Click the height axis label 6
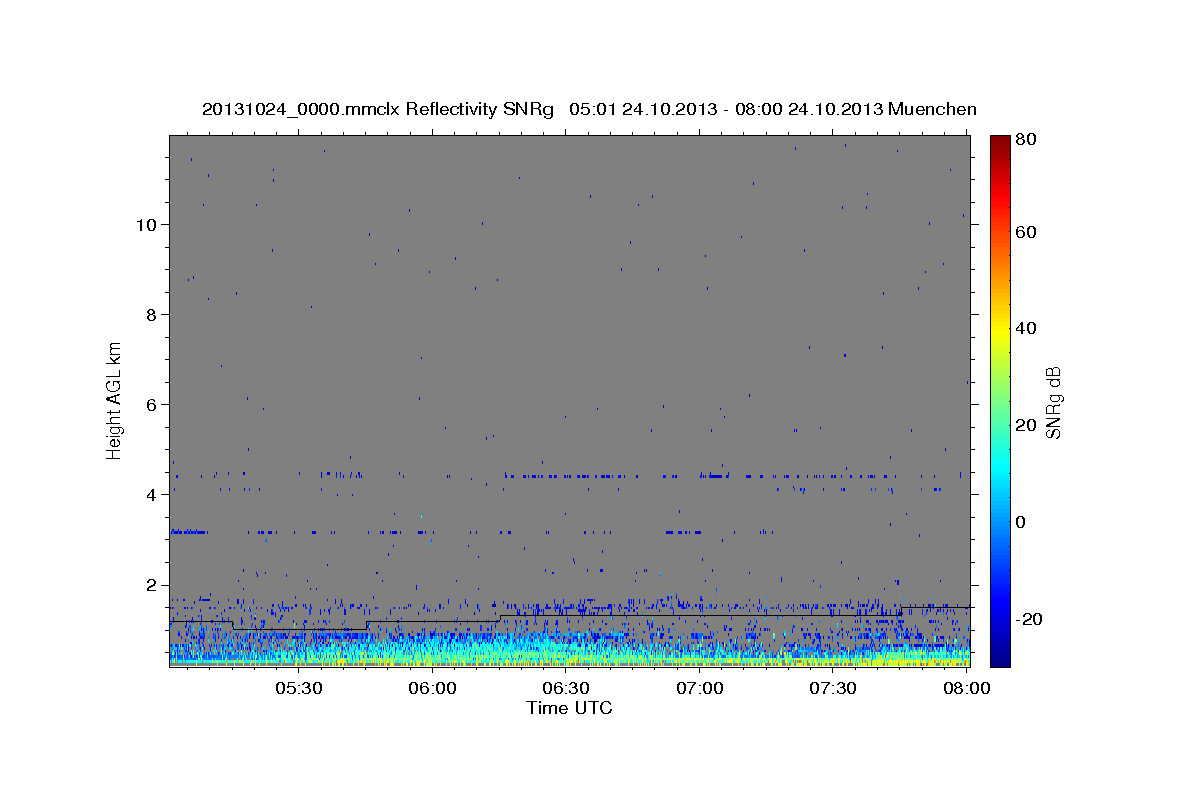 pos(150,404)
